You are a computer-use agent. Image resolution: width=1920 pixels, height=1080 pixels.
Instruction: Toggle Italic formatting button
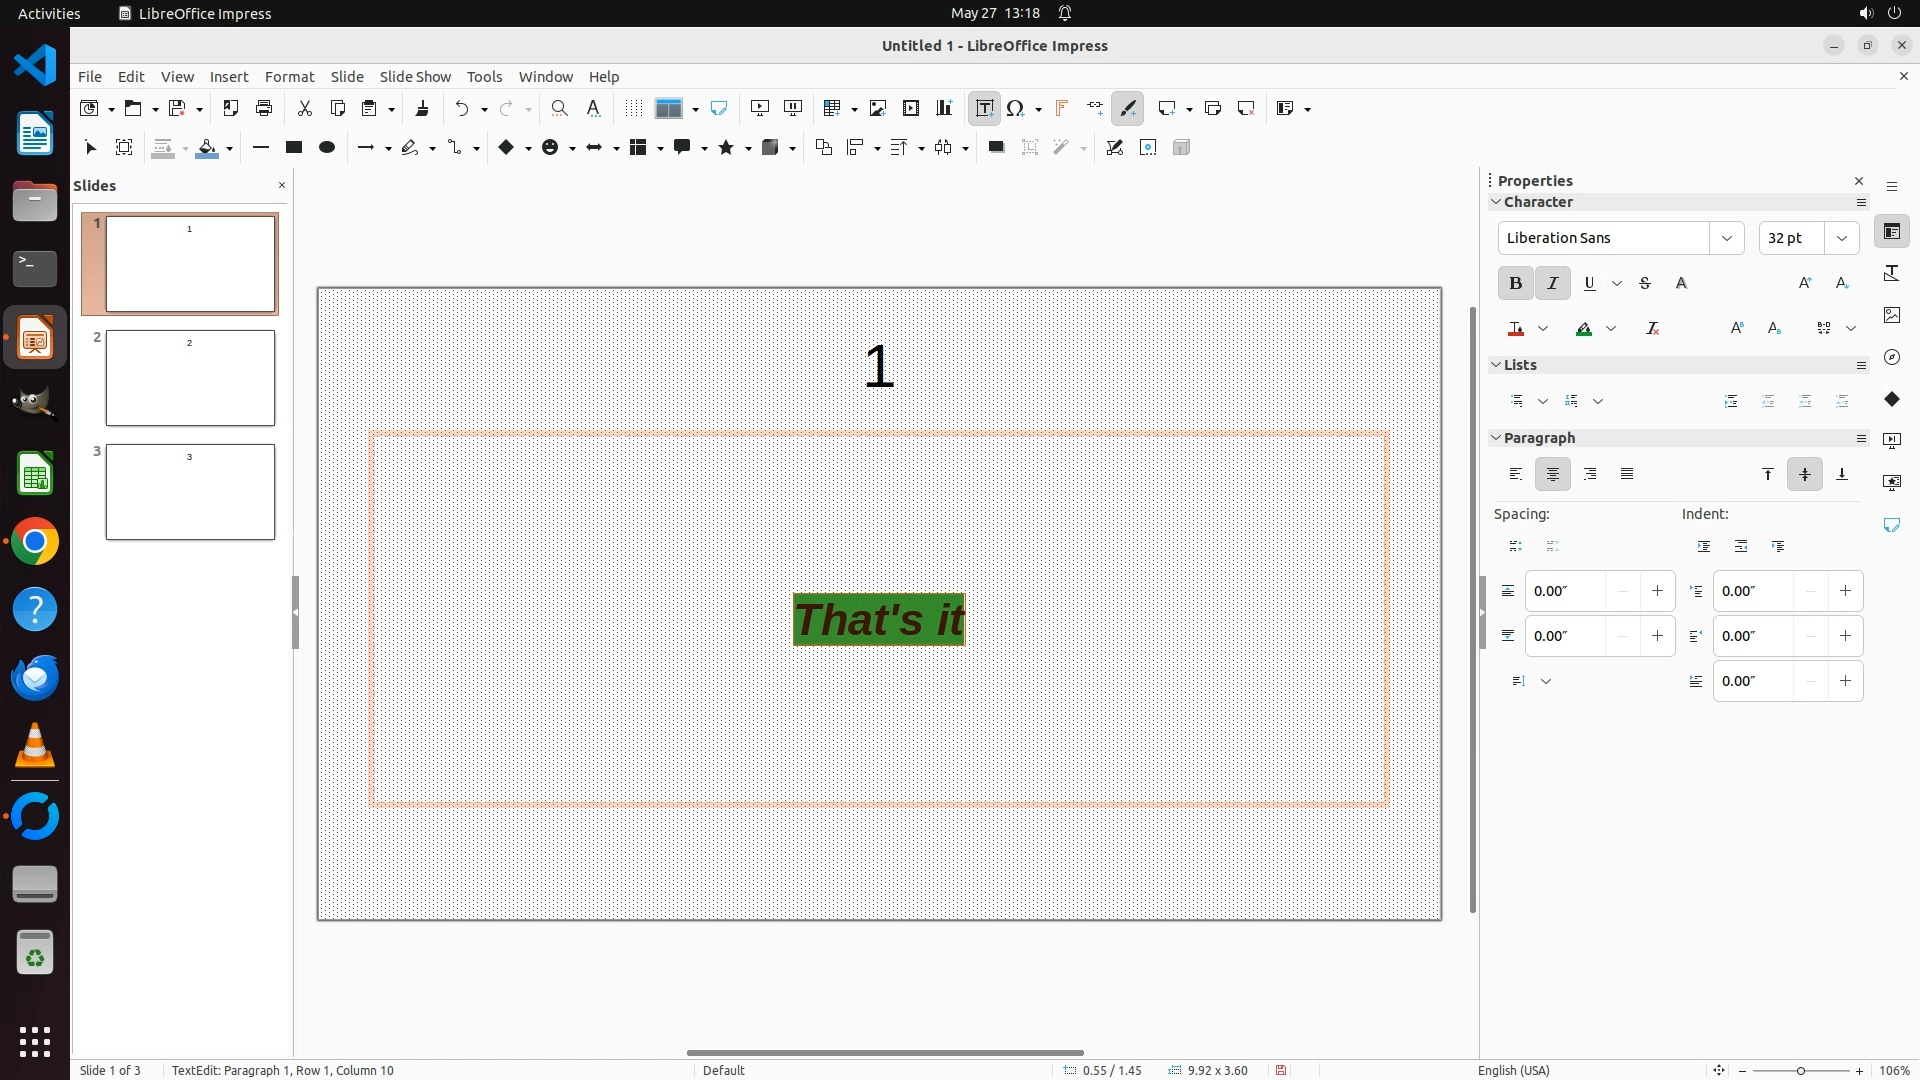[x=1552, y=283]
